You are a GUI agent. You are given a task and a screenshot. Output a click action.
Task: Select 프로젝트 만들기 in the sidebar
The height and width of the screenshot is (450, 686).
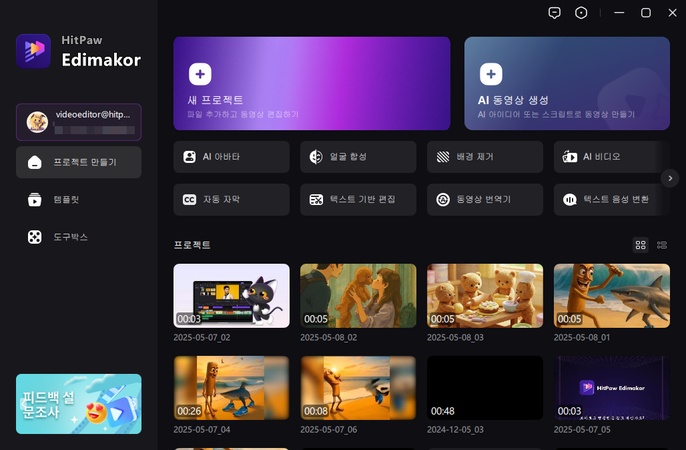click(x=79, y=162)
